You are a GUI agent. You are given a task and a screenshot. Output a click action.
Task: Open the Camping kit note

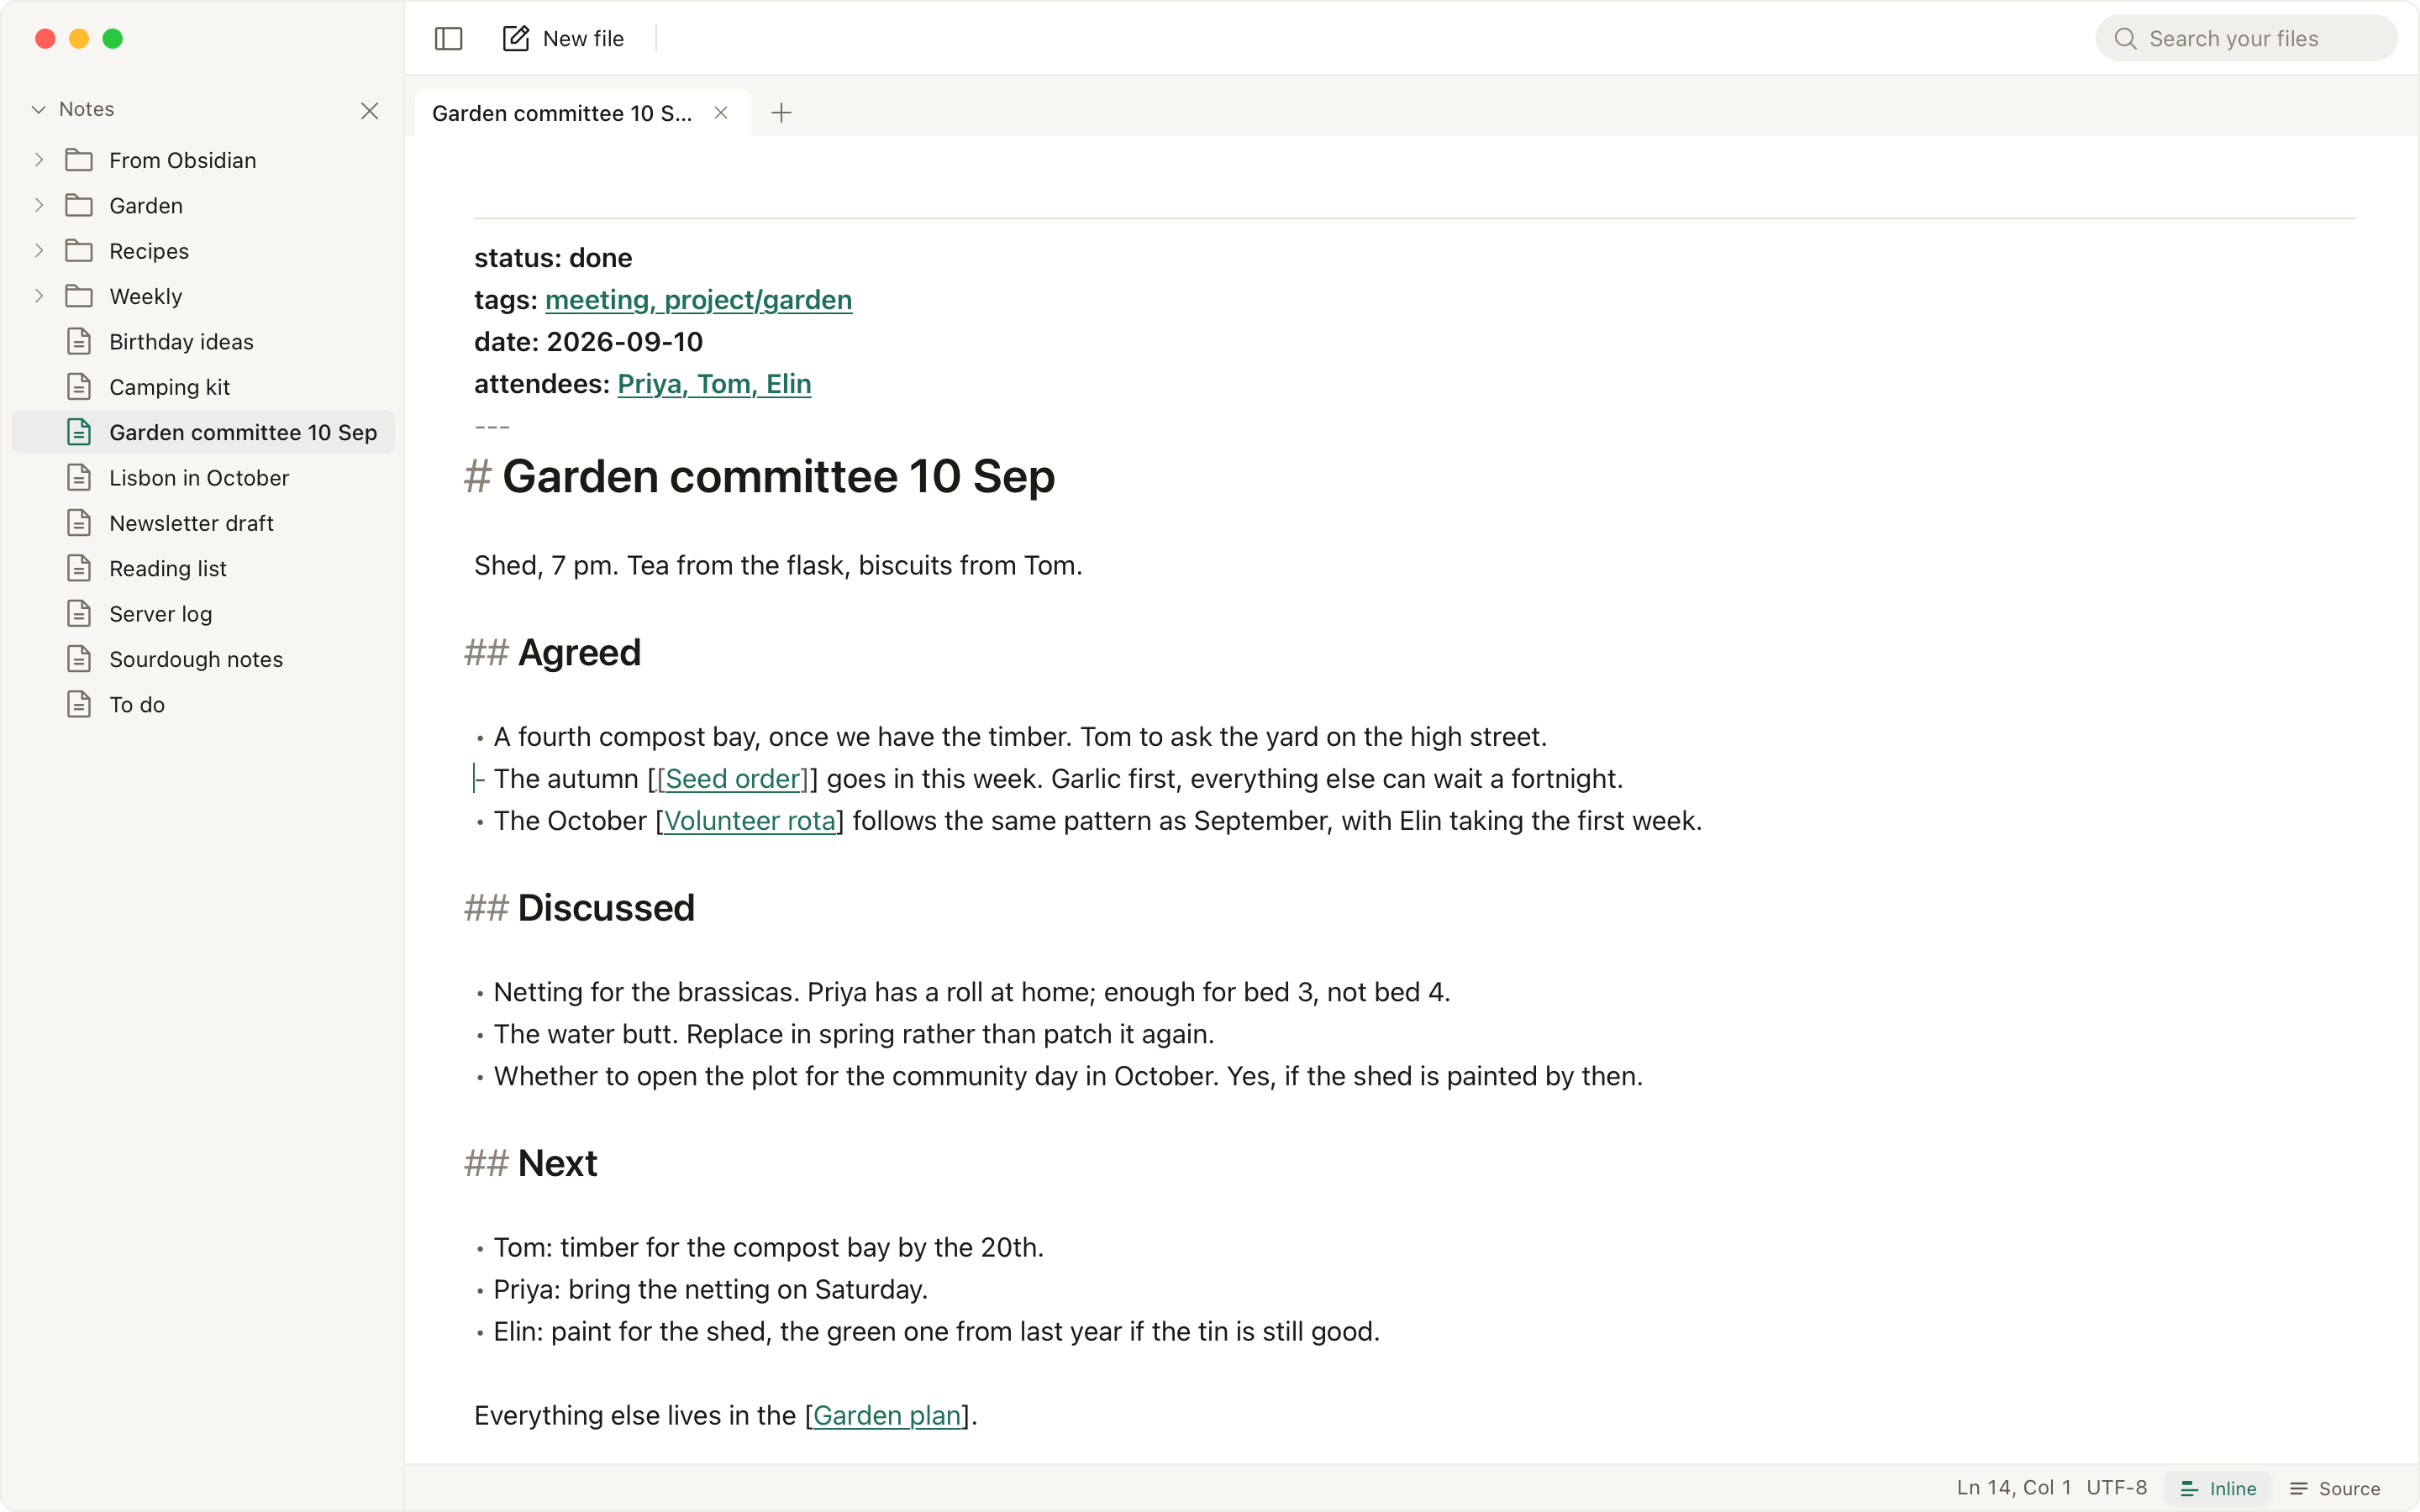click(x=203, y=387)
